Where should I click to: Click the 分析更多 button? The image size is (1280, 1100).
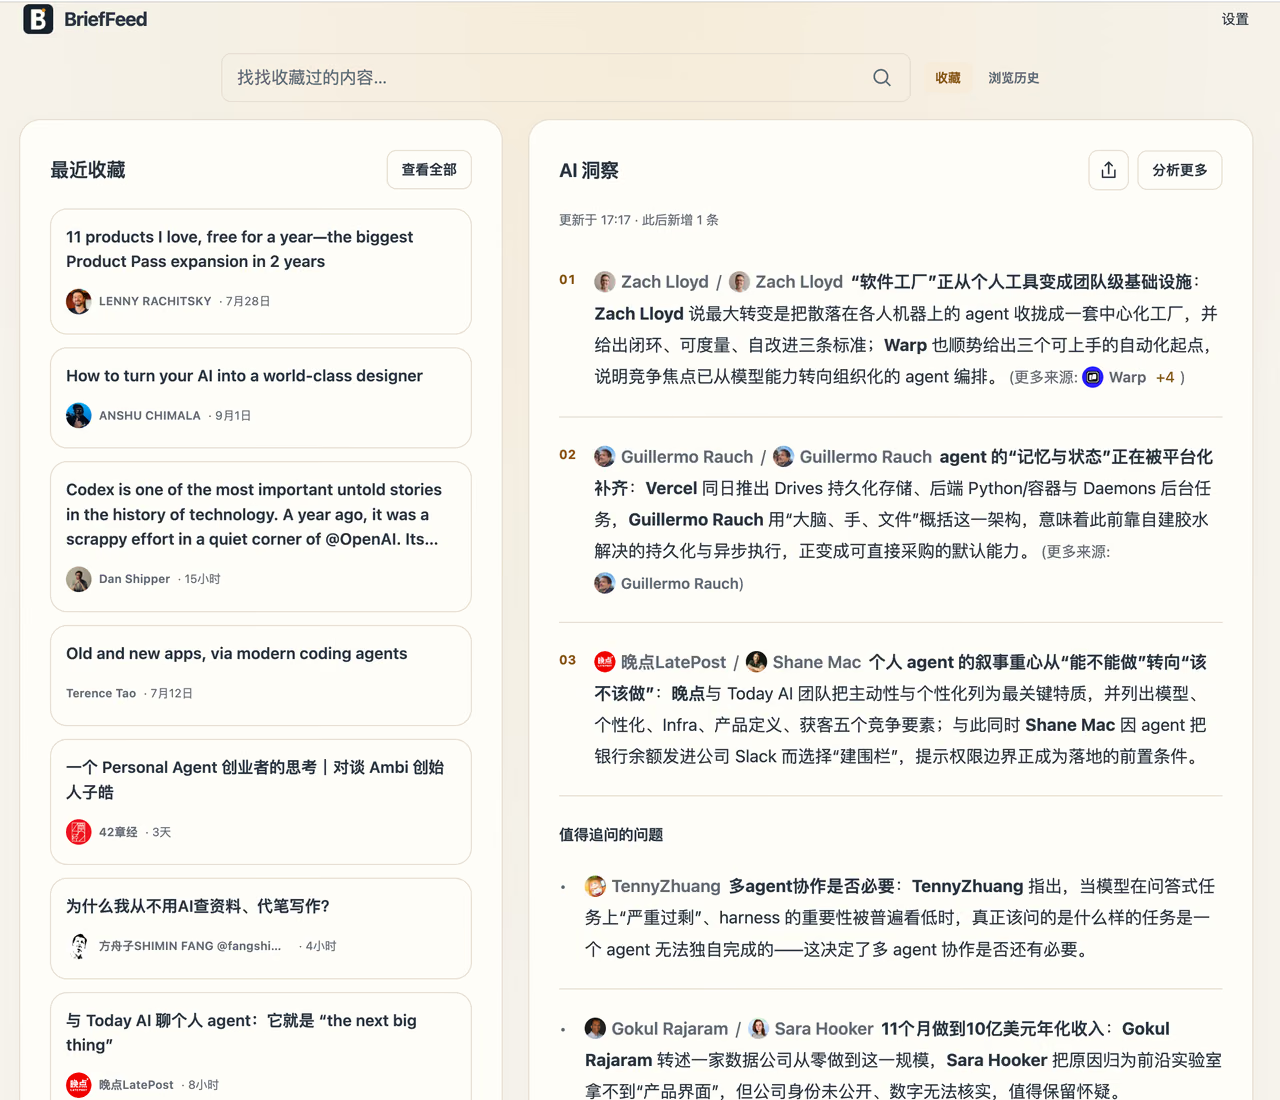pos(1180,170)
